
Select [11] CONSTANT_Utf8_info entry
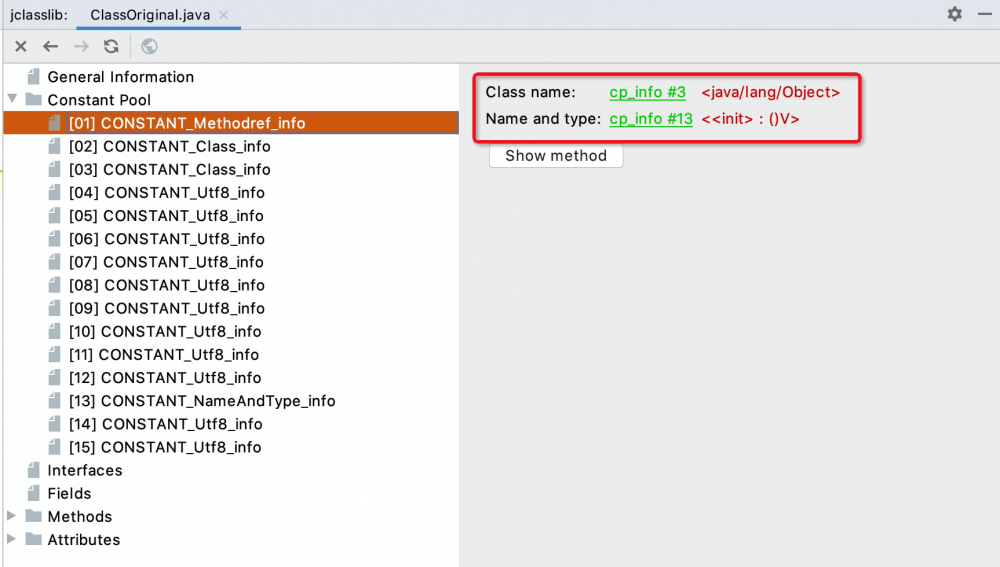163,354
